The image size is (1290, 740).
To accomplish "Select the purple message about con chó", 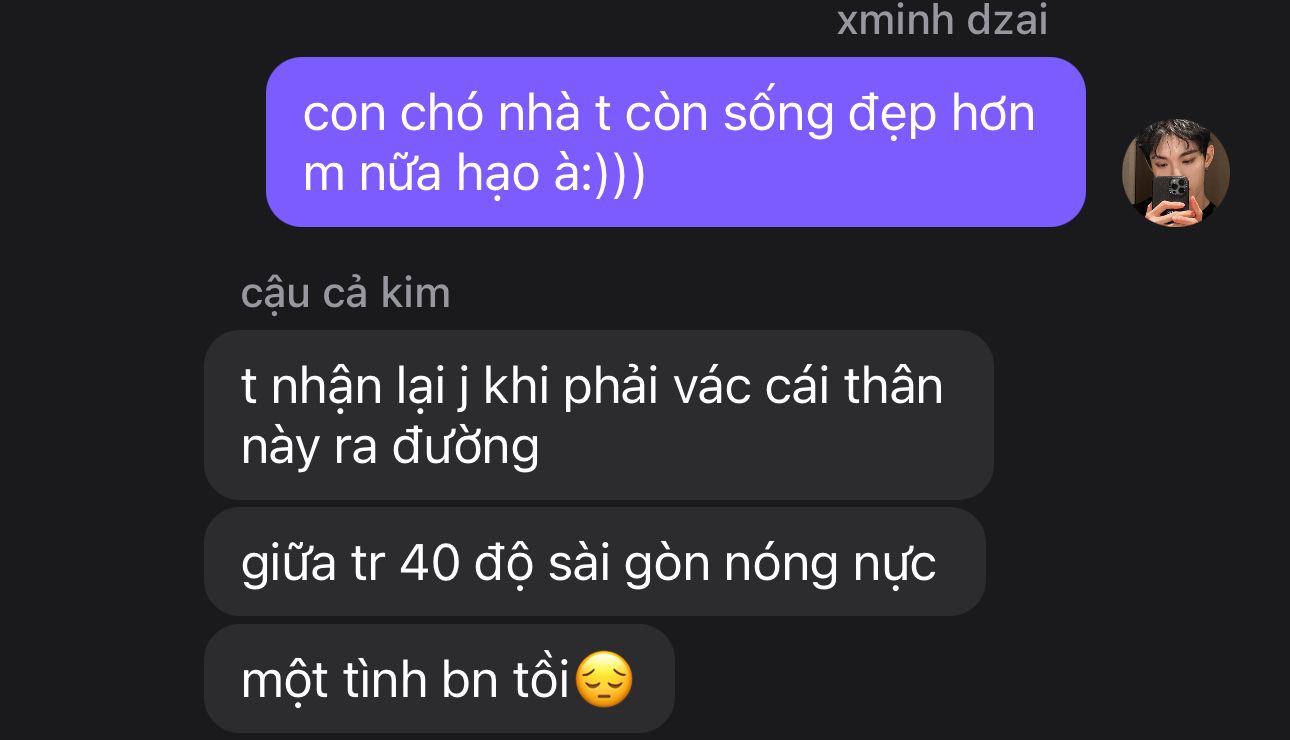I will [675, 142].
